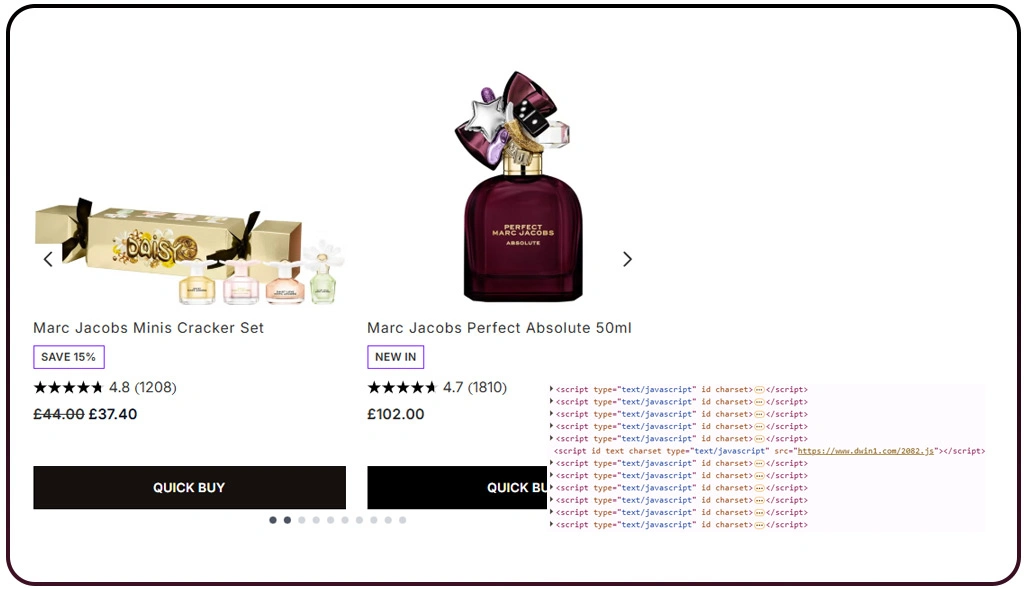Image resolution: width=1026 pixels, height=589 pixels.
Task: Select the first carousel pagination dot
Action: coord(273,520)
